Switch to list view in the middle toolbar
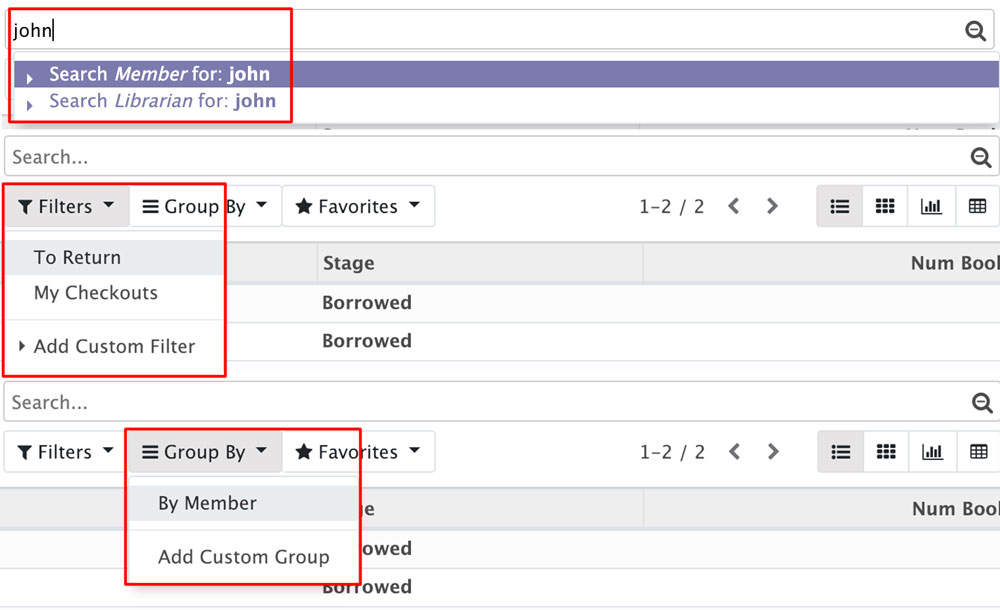The image size is (1000, 610). [840, 206]
